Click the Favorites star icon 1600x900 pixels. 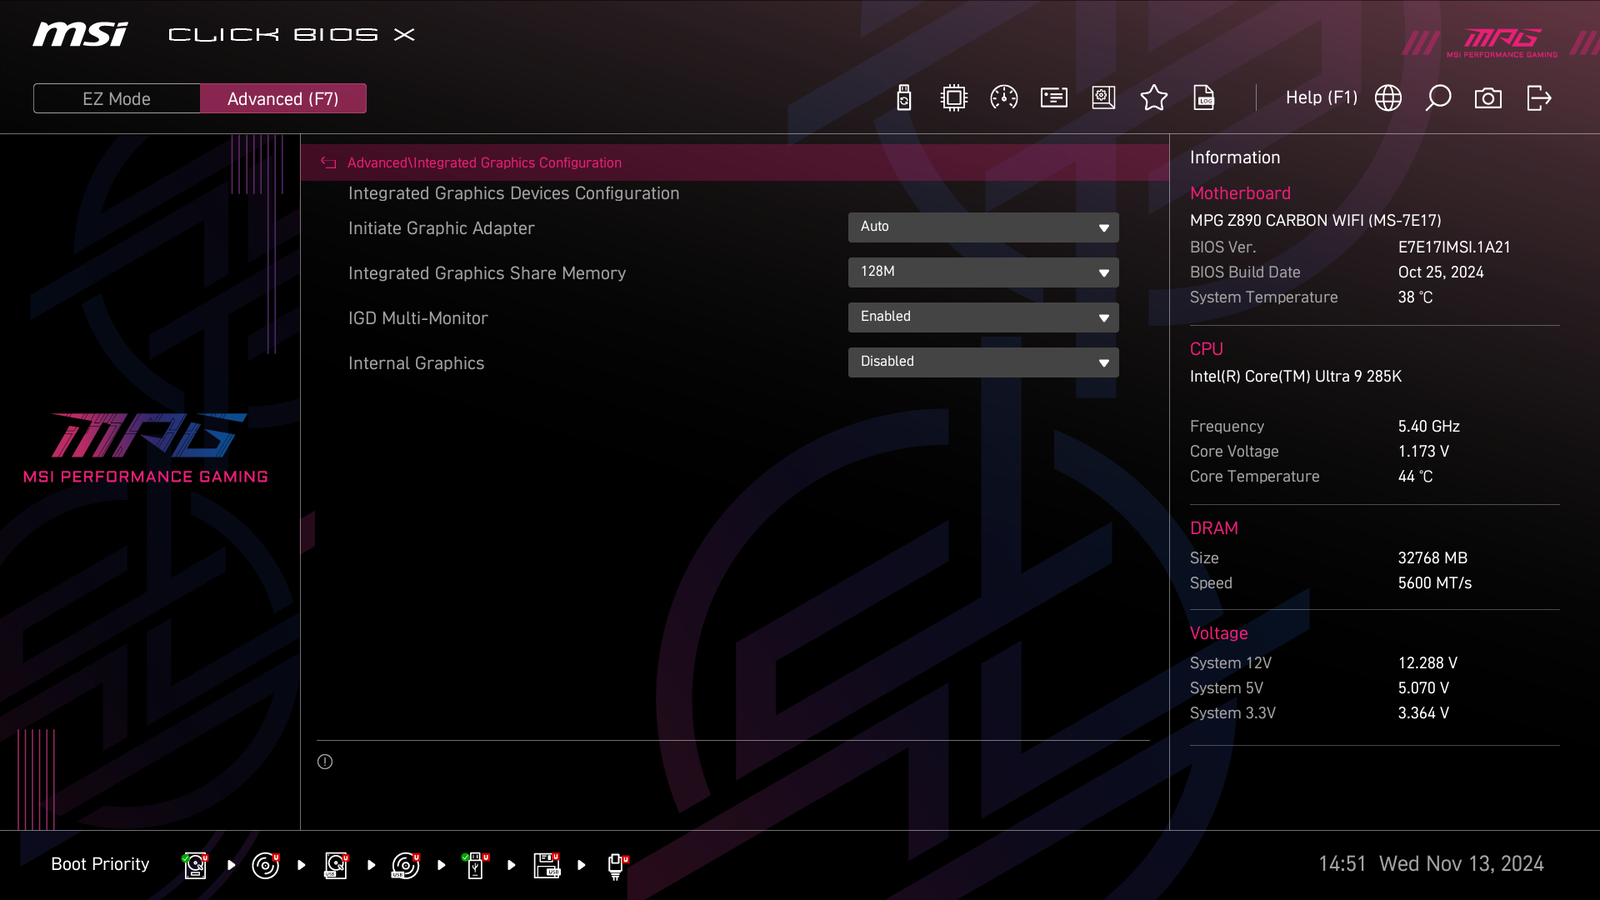coord(1154,98)
